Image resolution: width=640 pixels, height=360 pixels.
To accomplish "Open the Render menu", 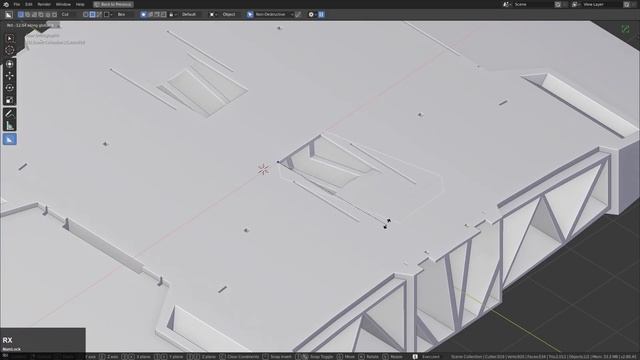I will [44, 4].
